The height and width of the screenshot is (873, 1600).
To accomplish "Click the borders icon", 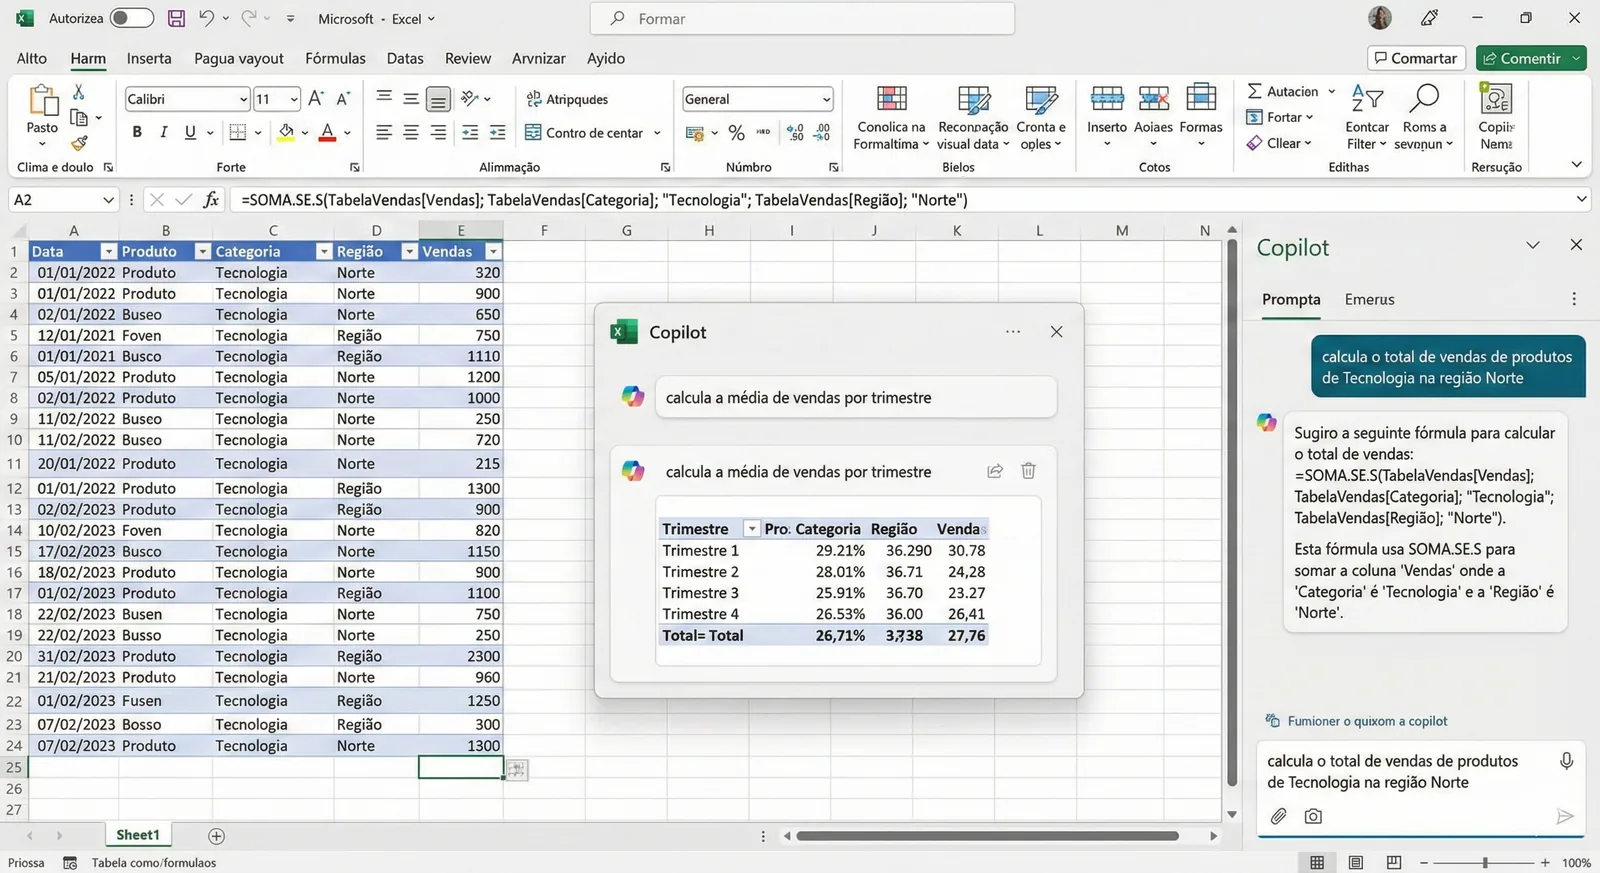I will pyautogui.click(x=237, y=132).
